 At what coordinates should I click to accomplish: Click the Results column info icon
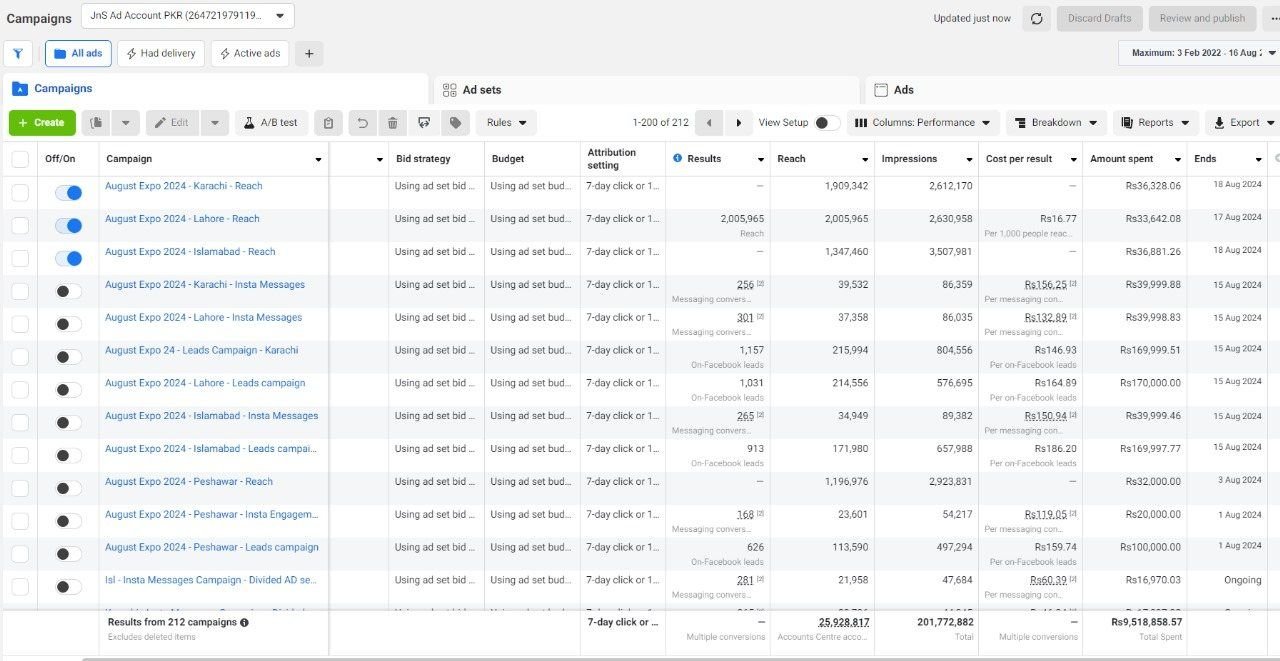pyautogui.click(x=678, y=158)
